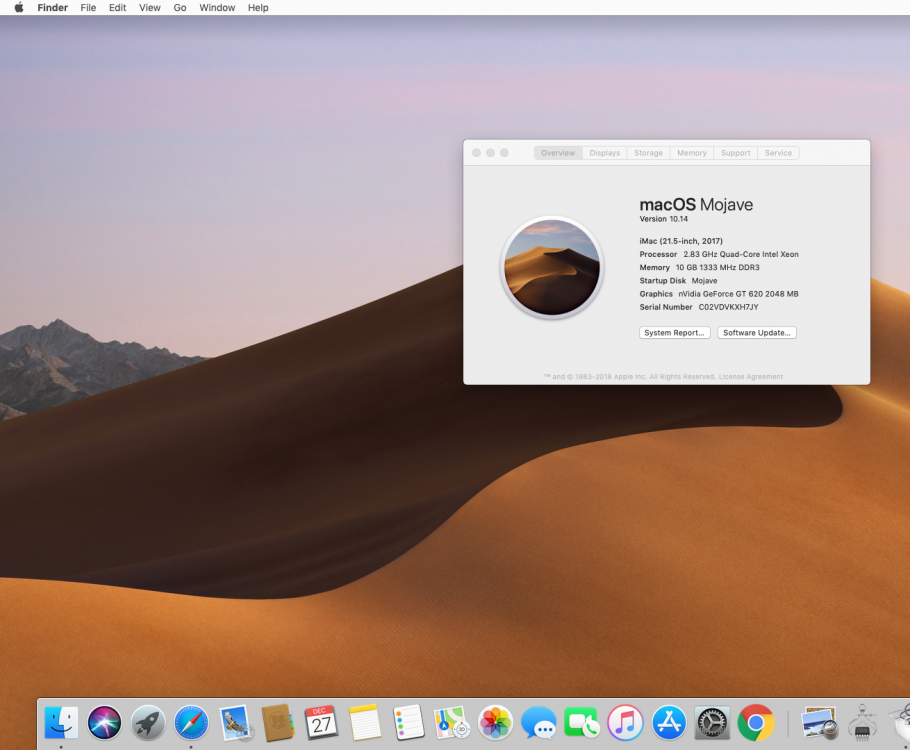The width and height of the screenshot is (910, 750).
Task: Open Maps app in the Dock
Action: (x=452, y=723)
